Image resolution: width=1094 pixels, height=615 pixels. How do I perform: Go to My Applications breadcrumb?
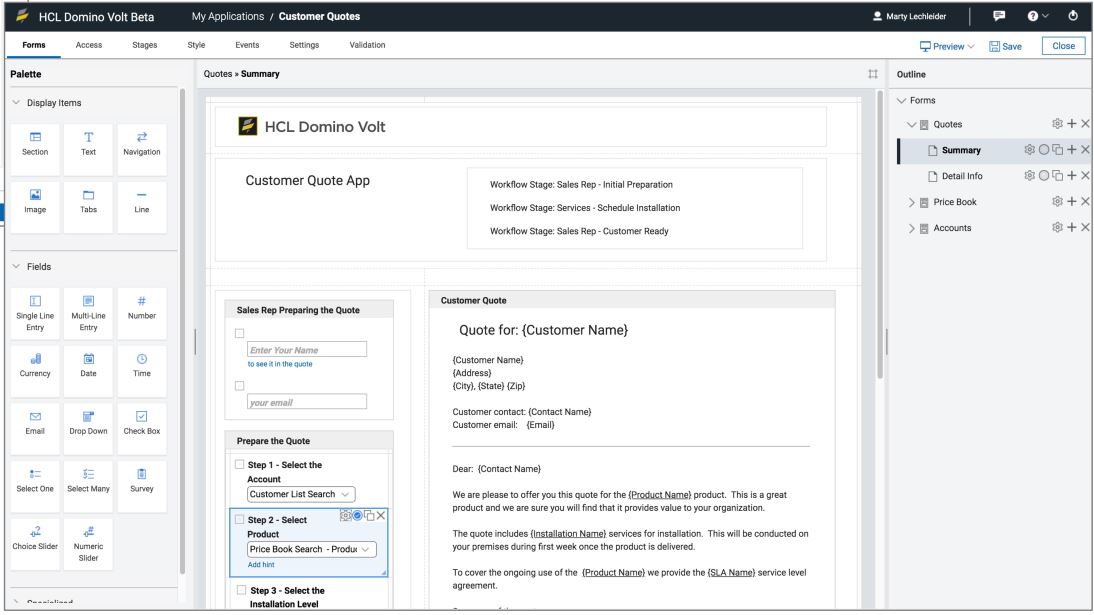click(x=227, y=16)
